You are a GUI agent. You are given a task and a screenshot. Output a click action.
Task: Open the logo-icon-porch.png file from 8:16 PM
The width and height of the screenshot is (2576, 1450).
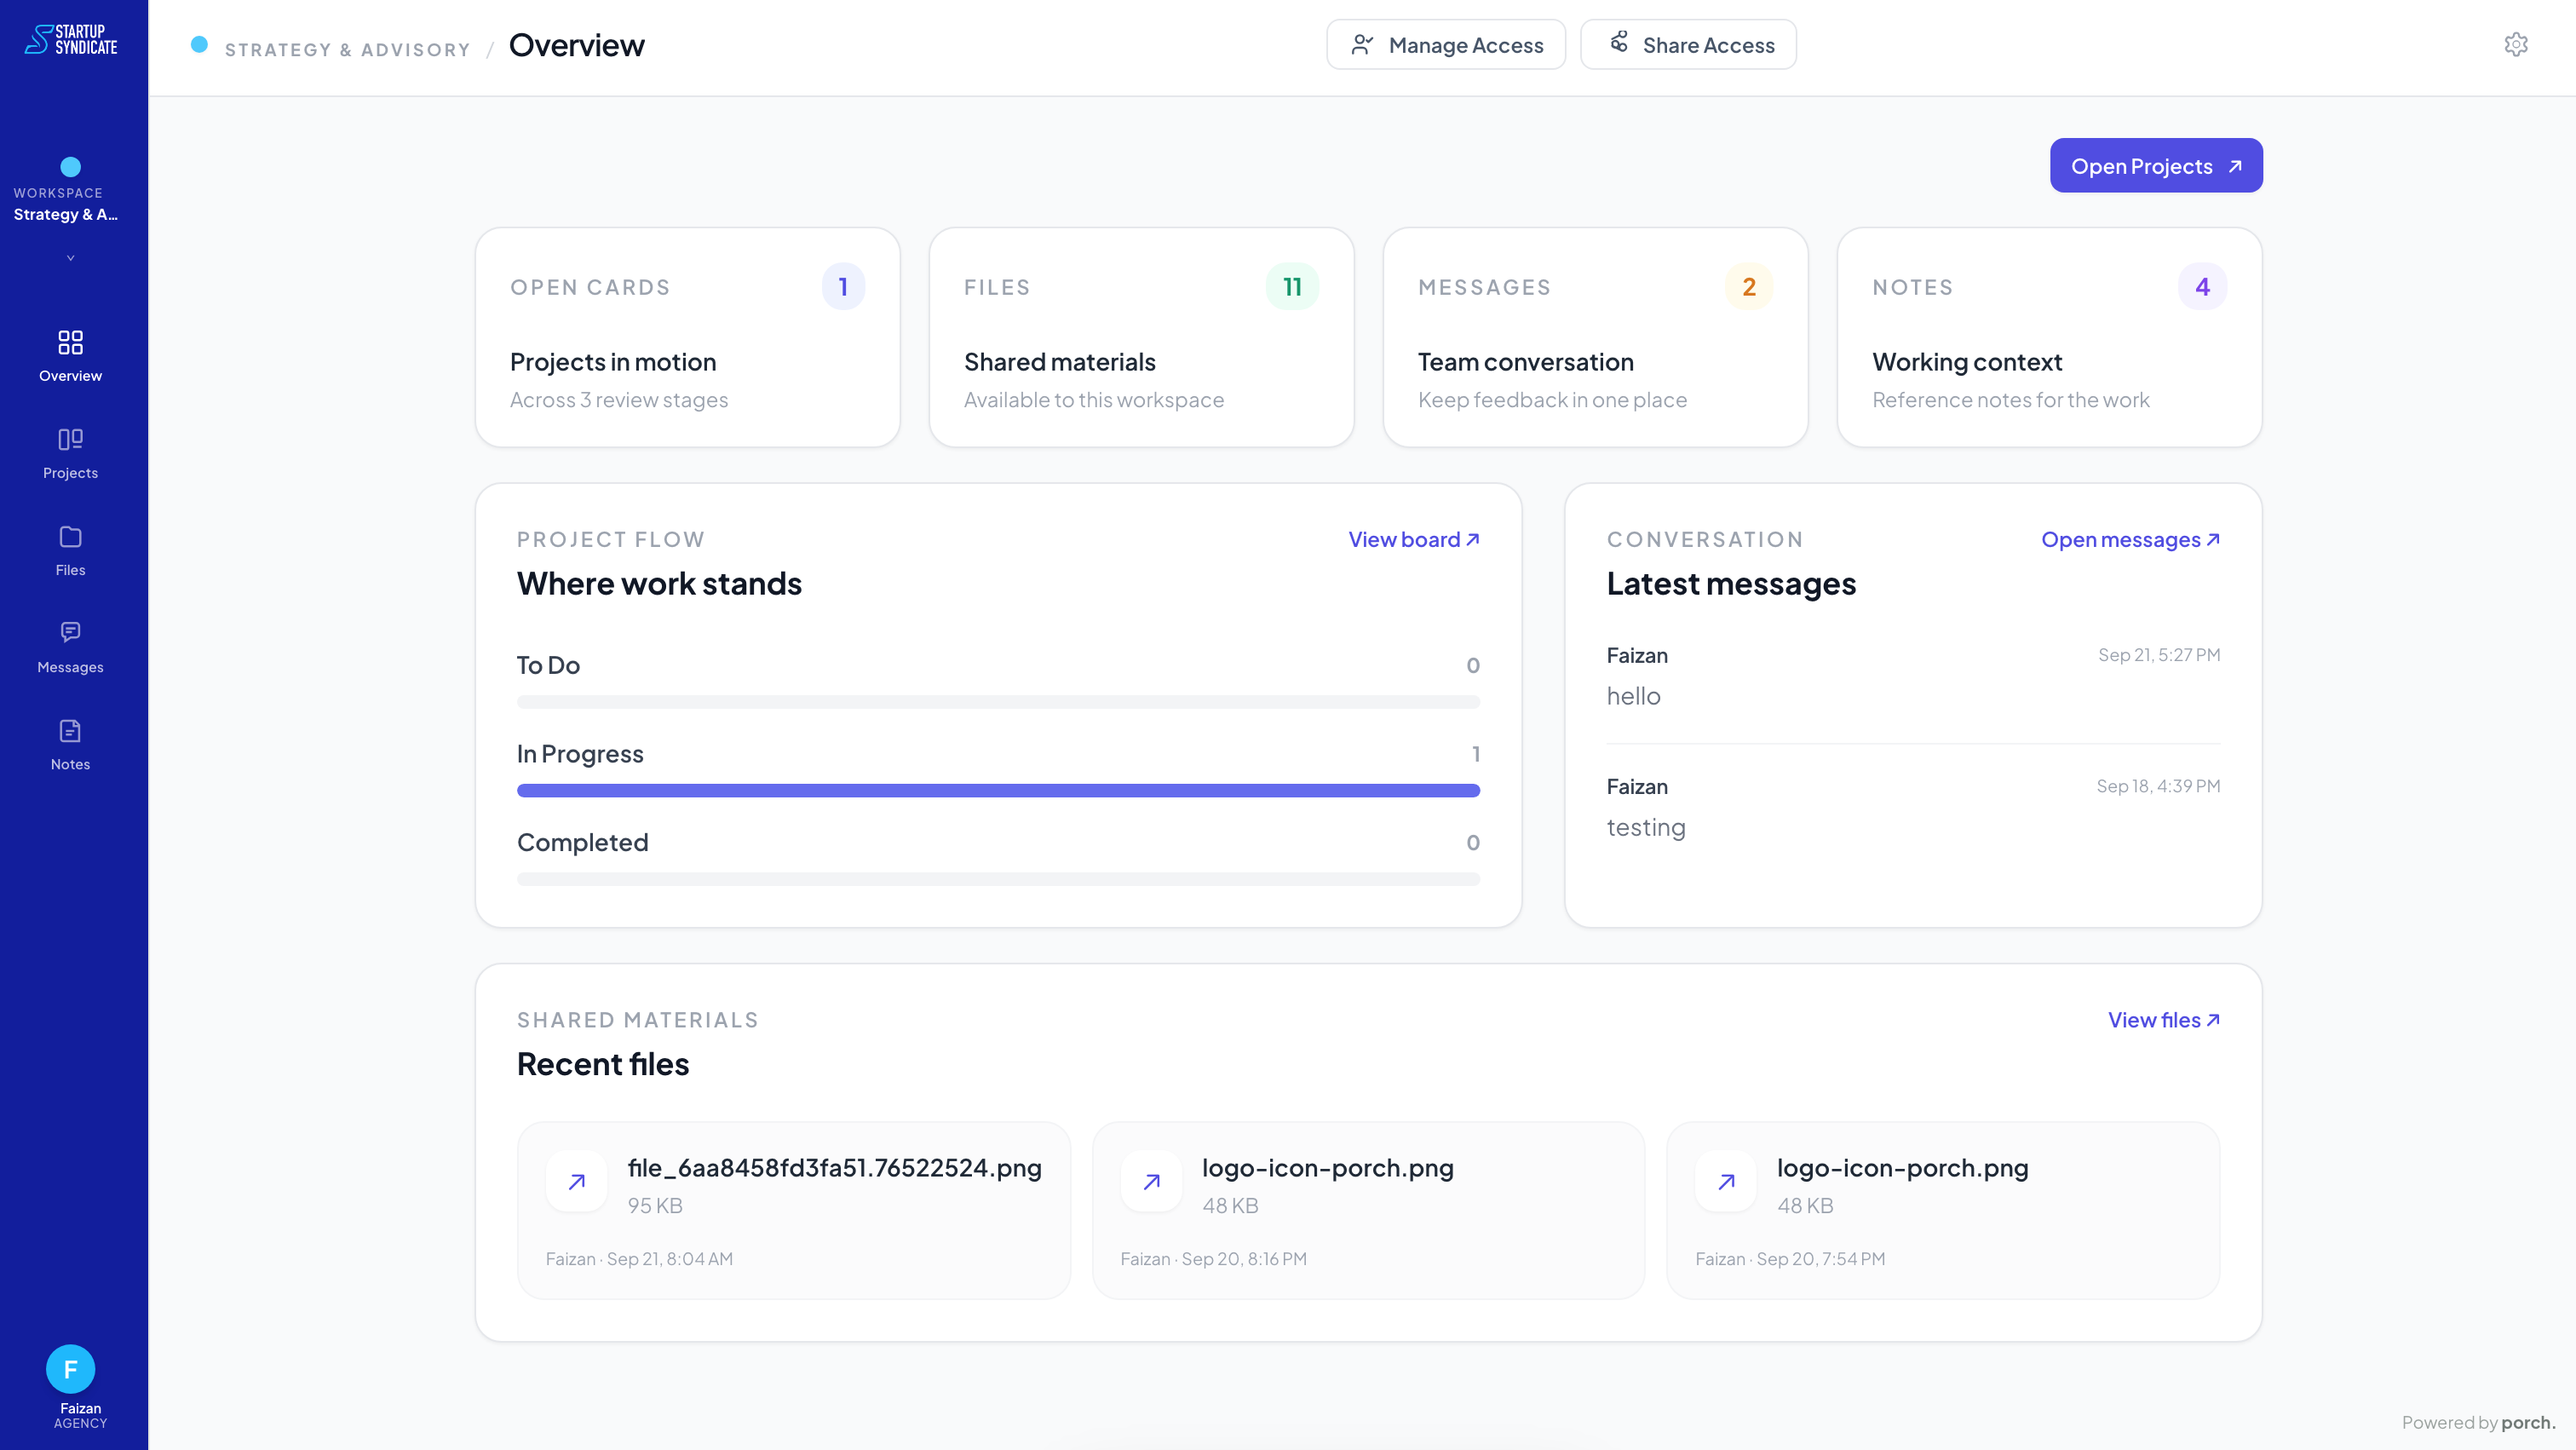coord(1368,1210)
